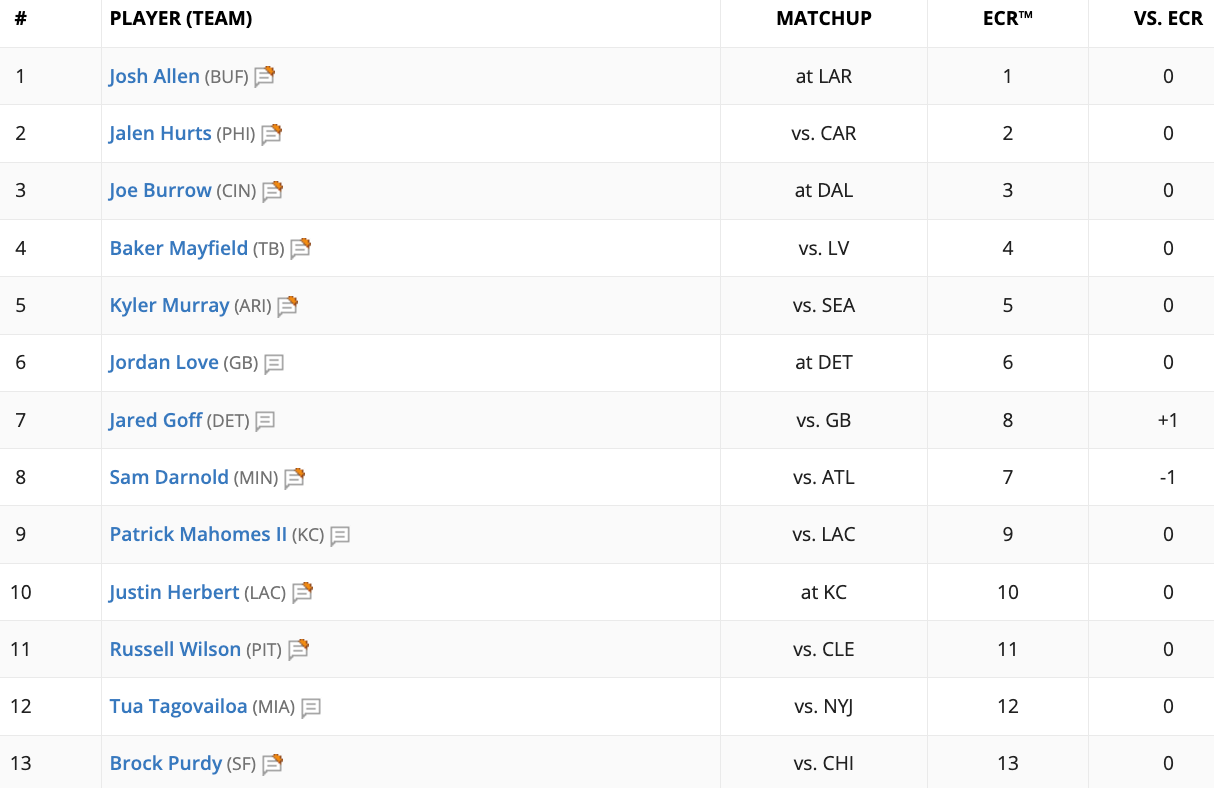1214x788 pixels.
Task: Open the Kyler Murray player link
Action: point(169,305)
